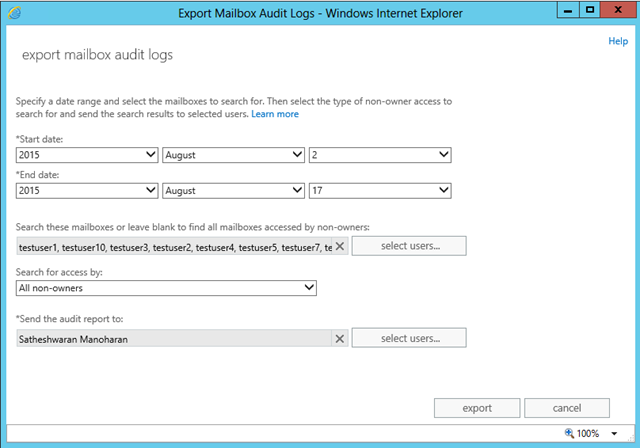
Task: Open the zoom level dropdown arrow next to 100%
Action: [x=614, y=433]
